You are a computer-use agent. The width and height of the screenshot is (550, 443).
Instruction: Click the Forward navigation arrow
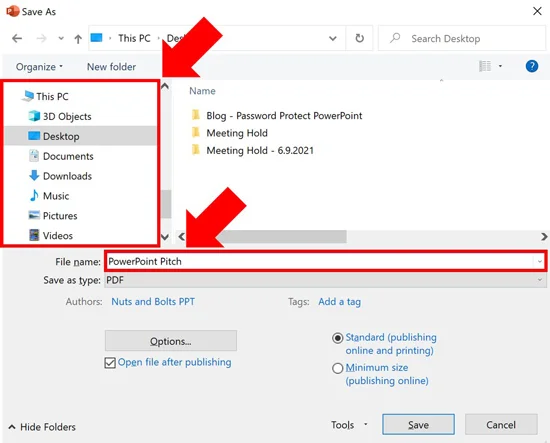41,38
